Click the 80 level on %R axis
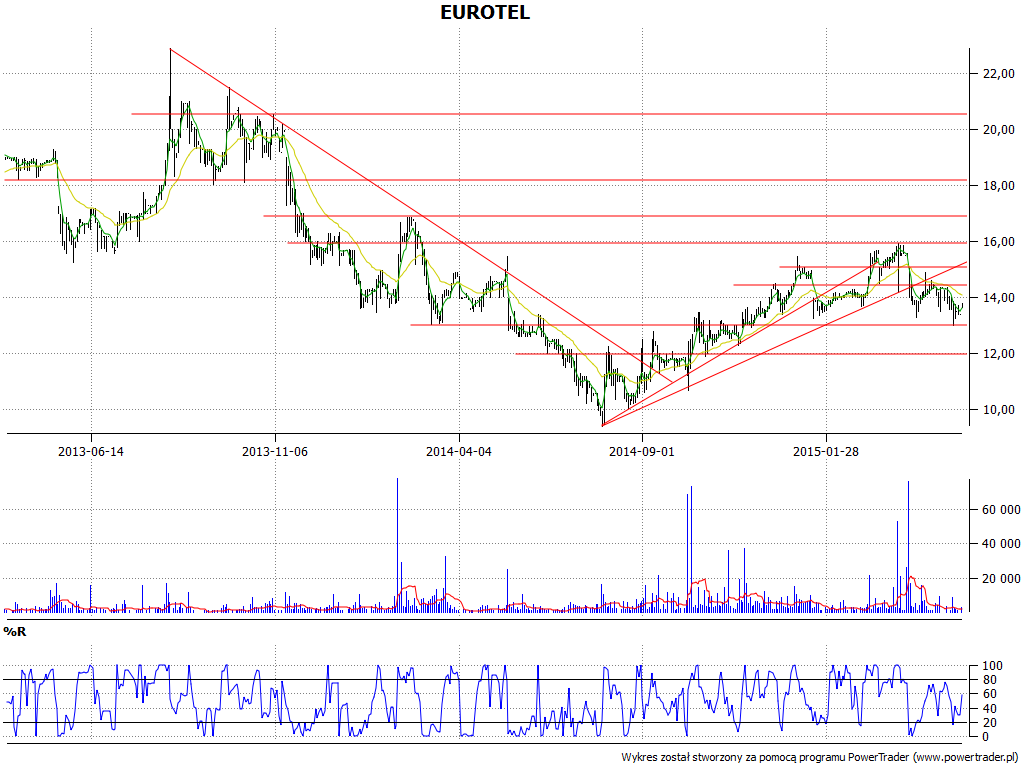 click(989, 680)
